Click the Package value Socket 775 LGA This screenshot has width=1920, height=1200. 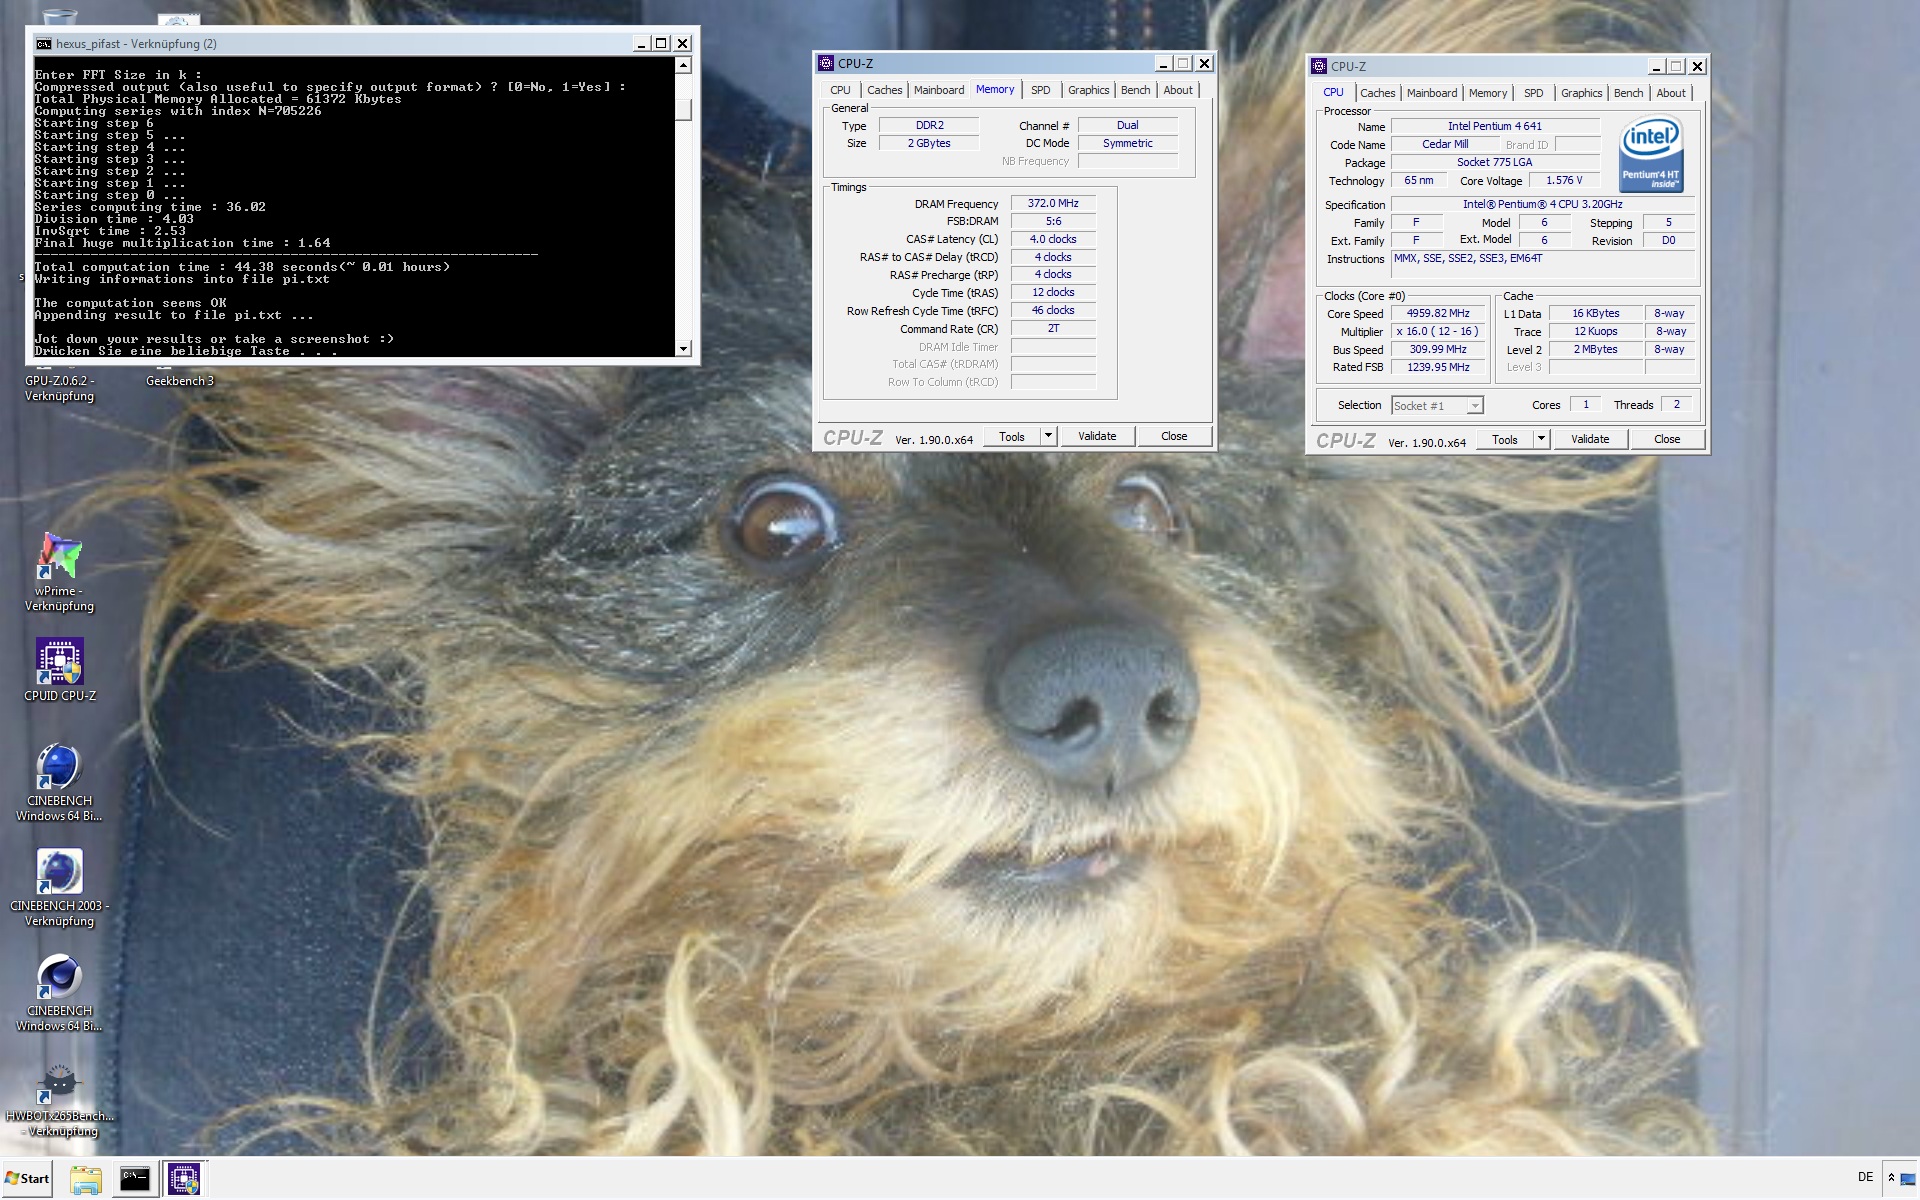tap(1495, 163)
